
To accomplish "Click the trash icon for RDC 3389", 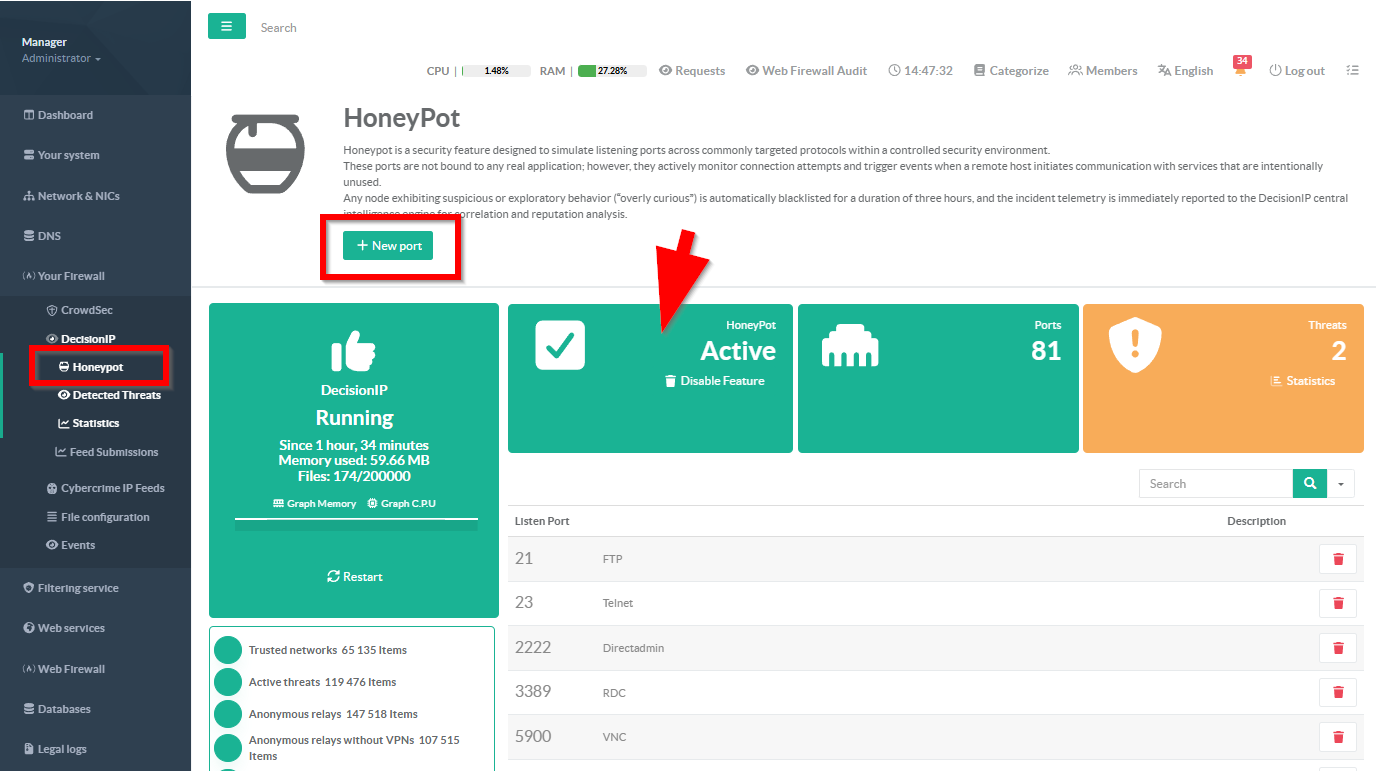I will [x=1337, y=692].
